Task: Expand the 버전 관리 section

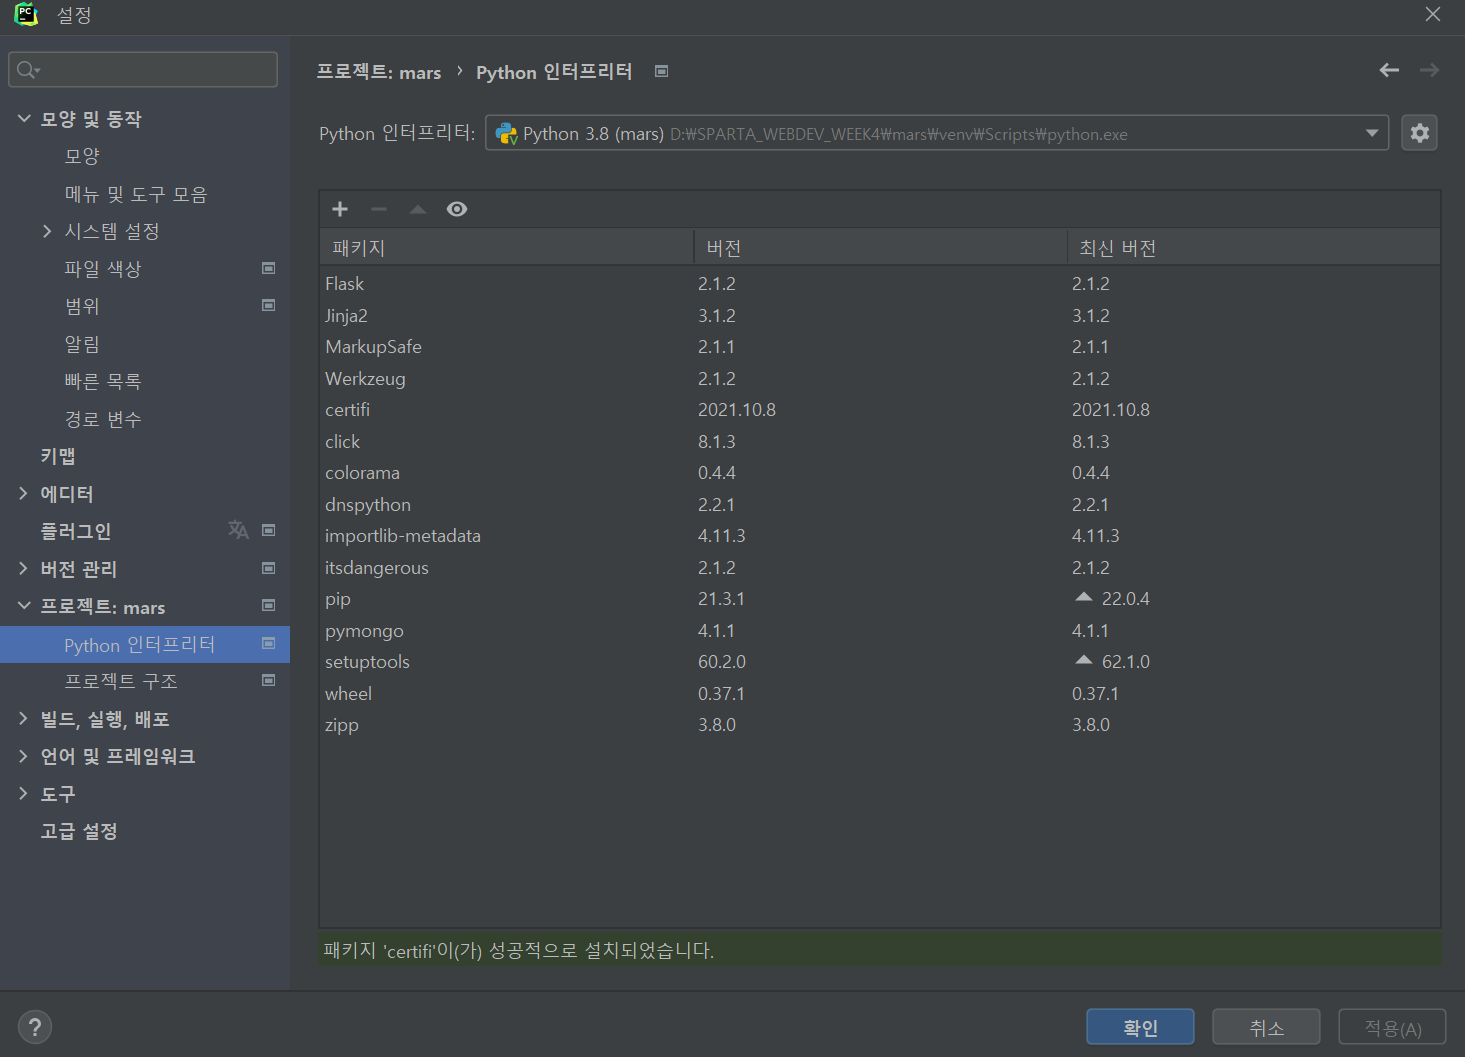Action: coord(23,568)
